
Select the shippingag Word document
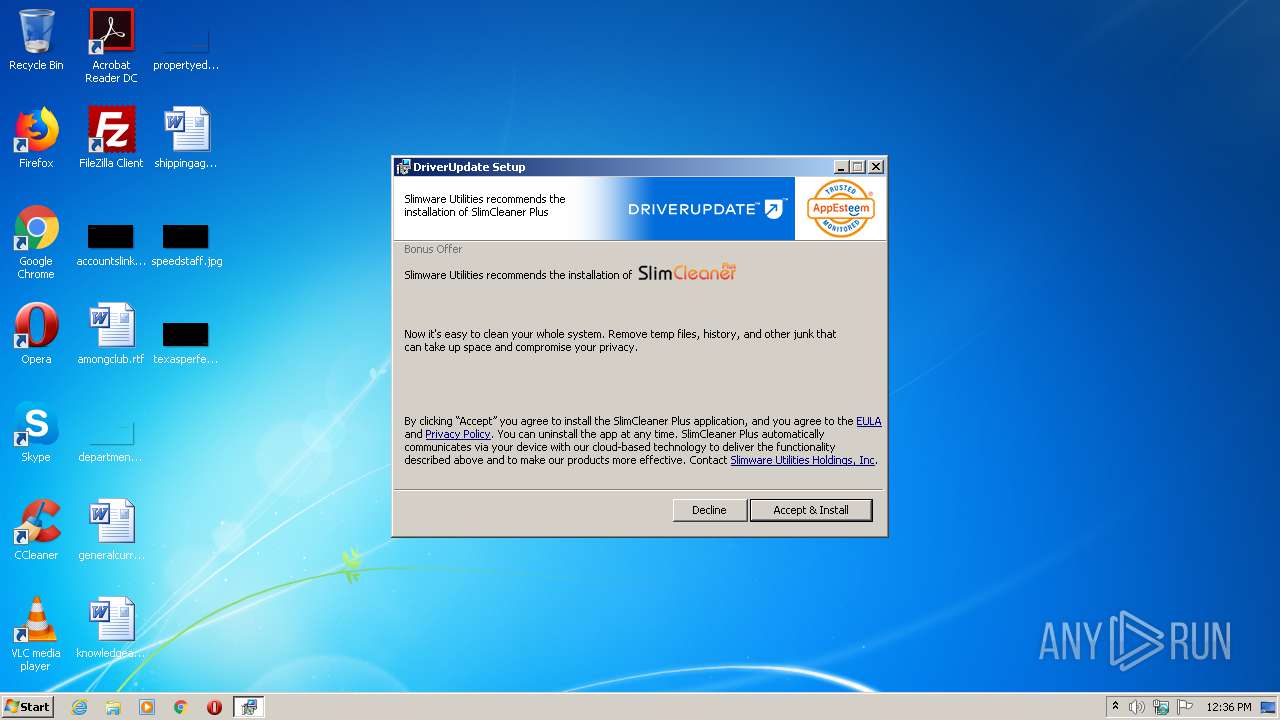click(186, 138)
